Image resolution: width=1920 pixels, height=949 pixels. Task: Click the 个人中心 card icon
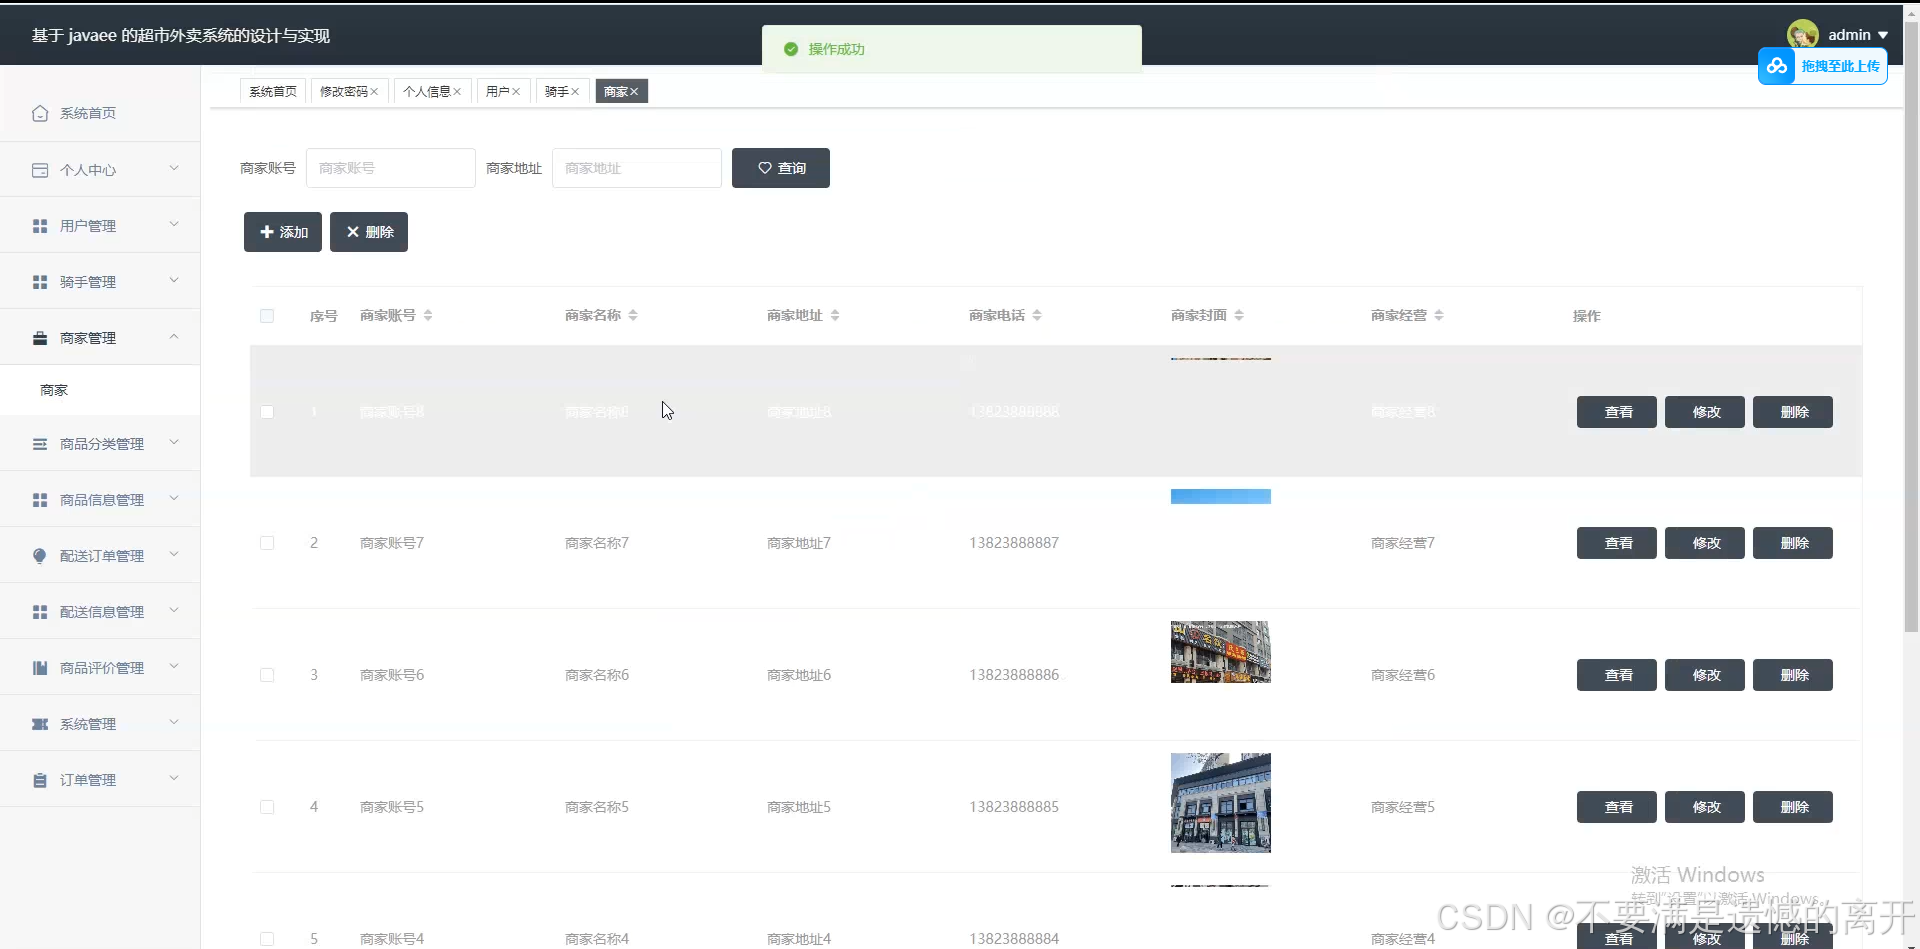click(40, 170)
